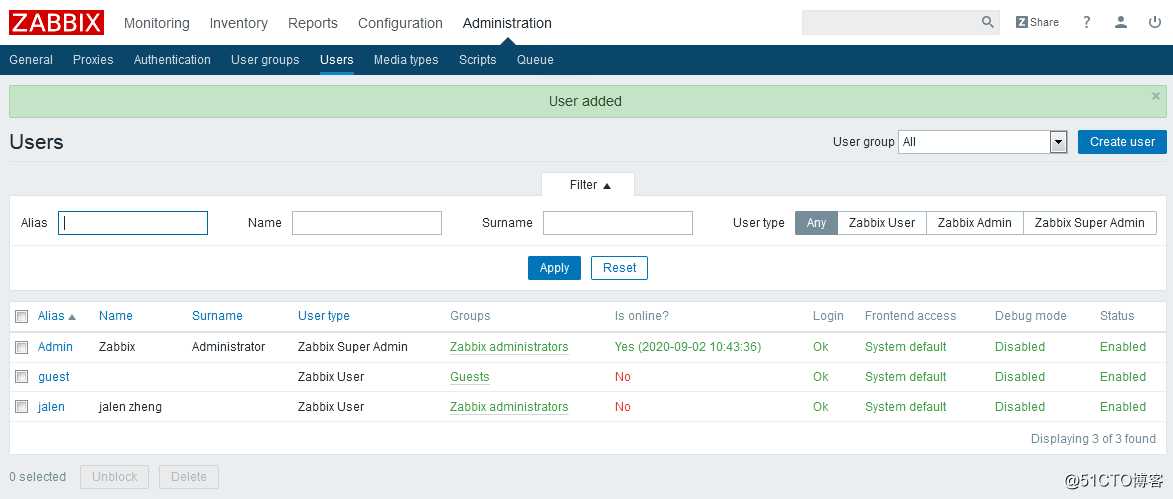Select Zabbix Super Admin type filter
Viewport: 1173px width, 499px height.
point(1089,223)
